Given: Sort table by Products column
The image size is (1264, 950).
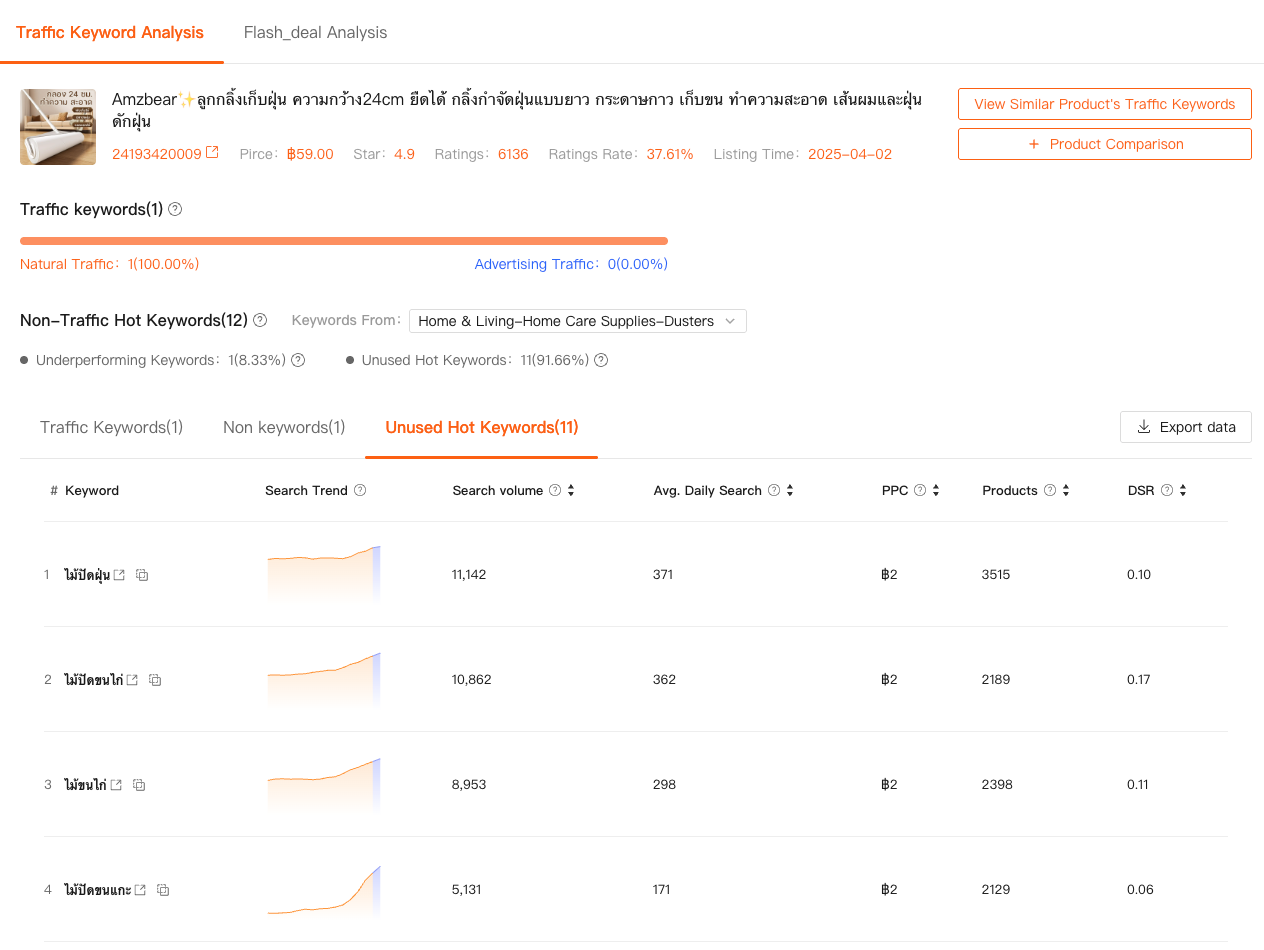Looking at the screenshot, I should click(1066, 490).
